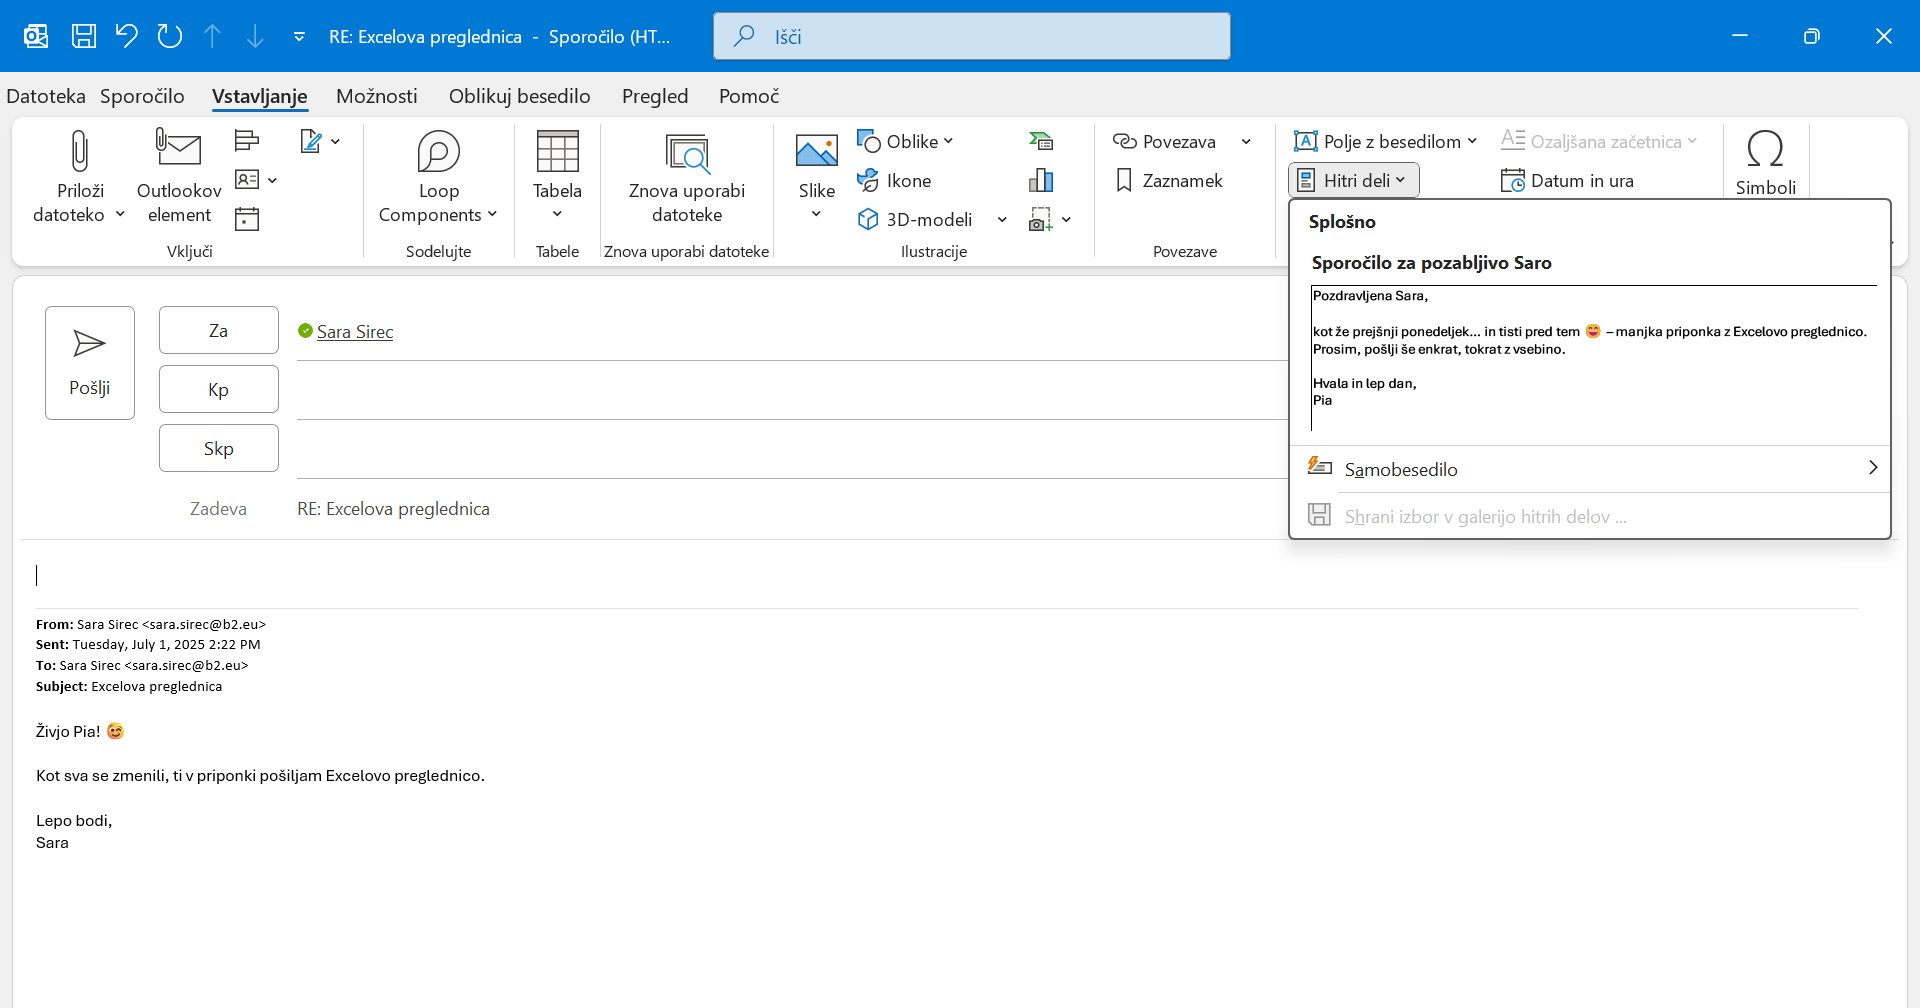The height and width of the screenshot is (1008, 1920).
Task: Open the Pomoč tab
Action: pyautogui.click(x=749, y=96)
